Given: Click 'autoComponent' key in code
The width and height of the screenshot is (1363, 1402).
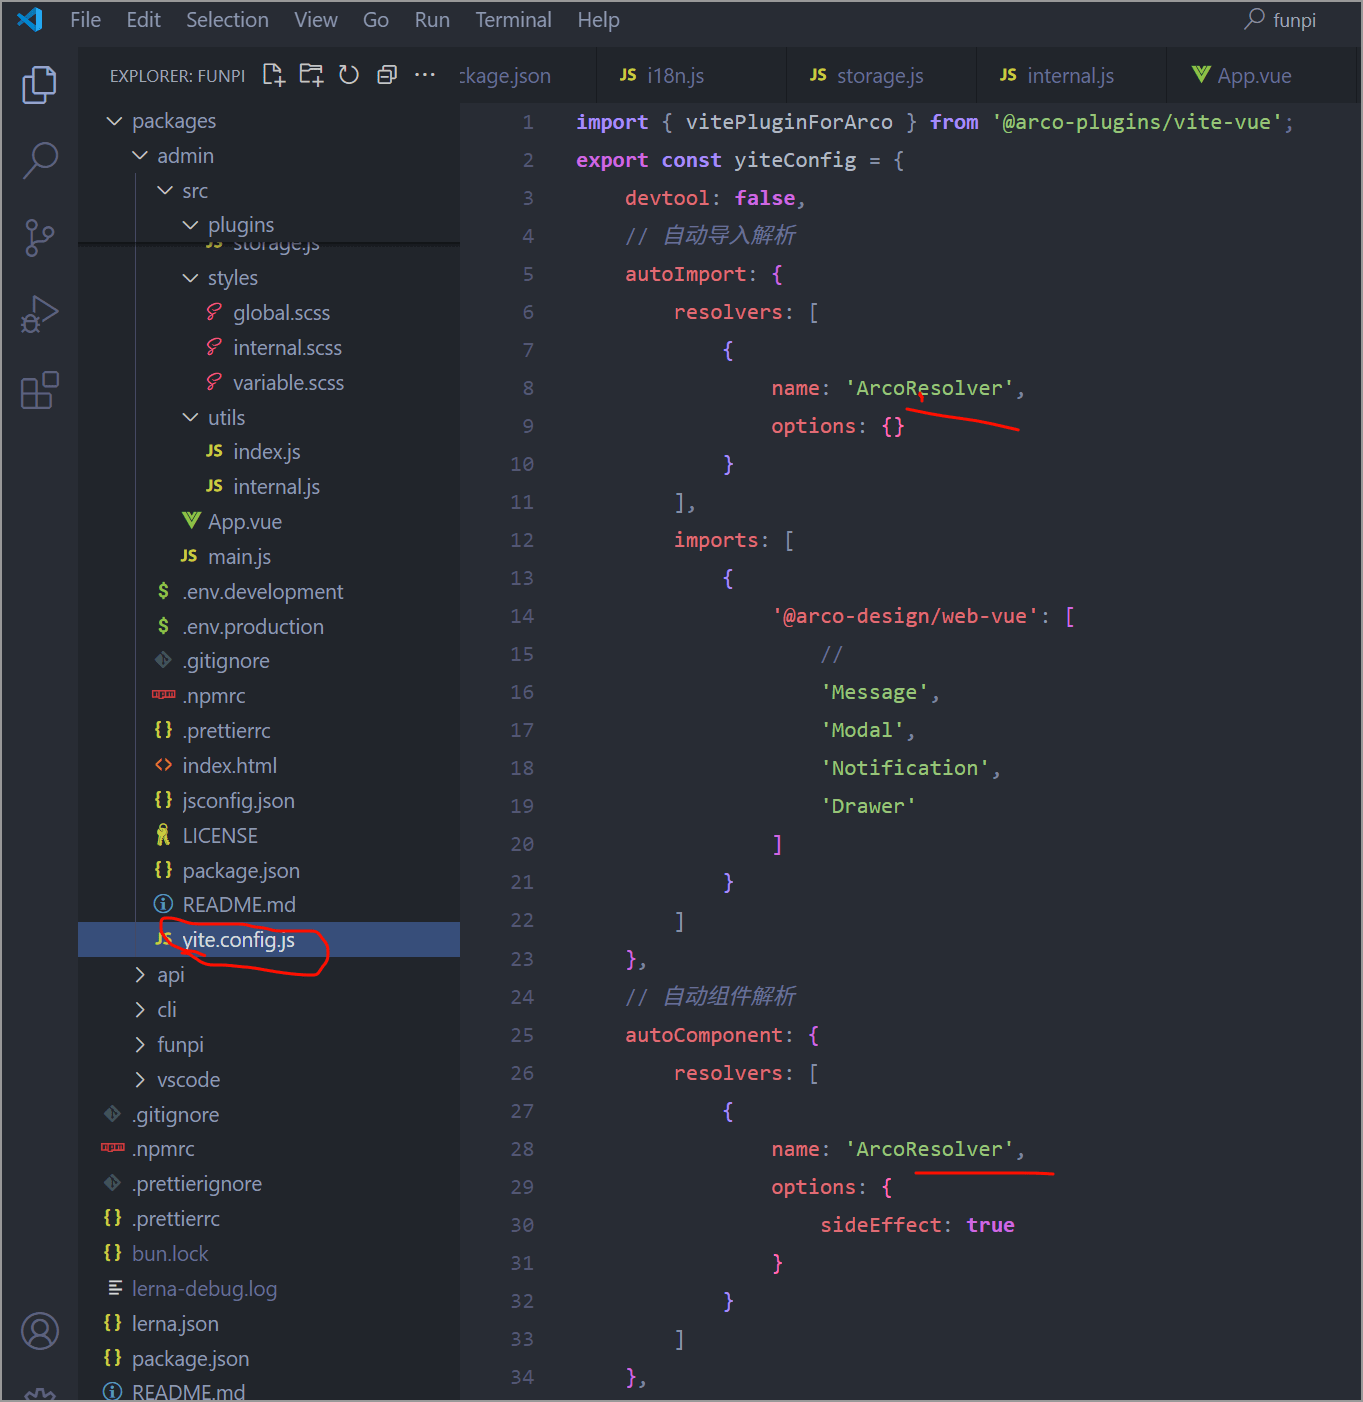Looking at the screenshot, I should tap(704, 1035).
